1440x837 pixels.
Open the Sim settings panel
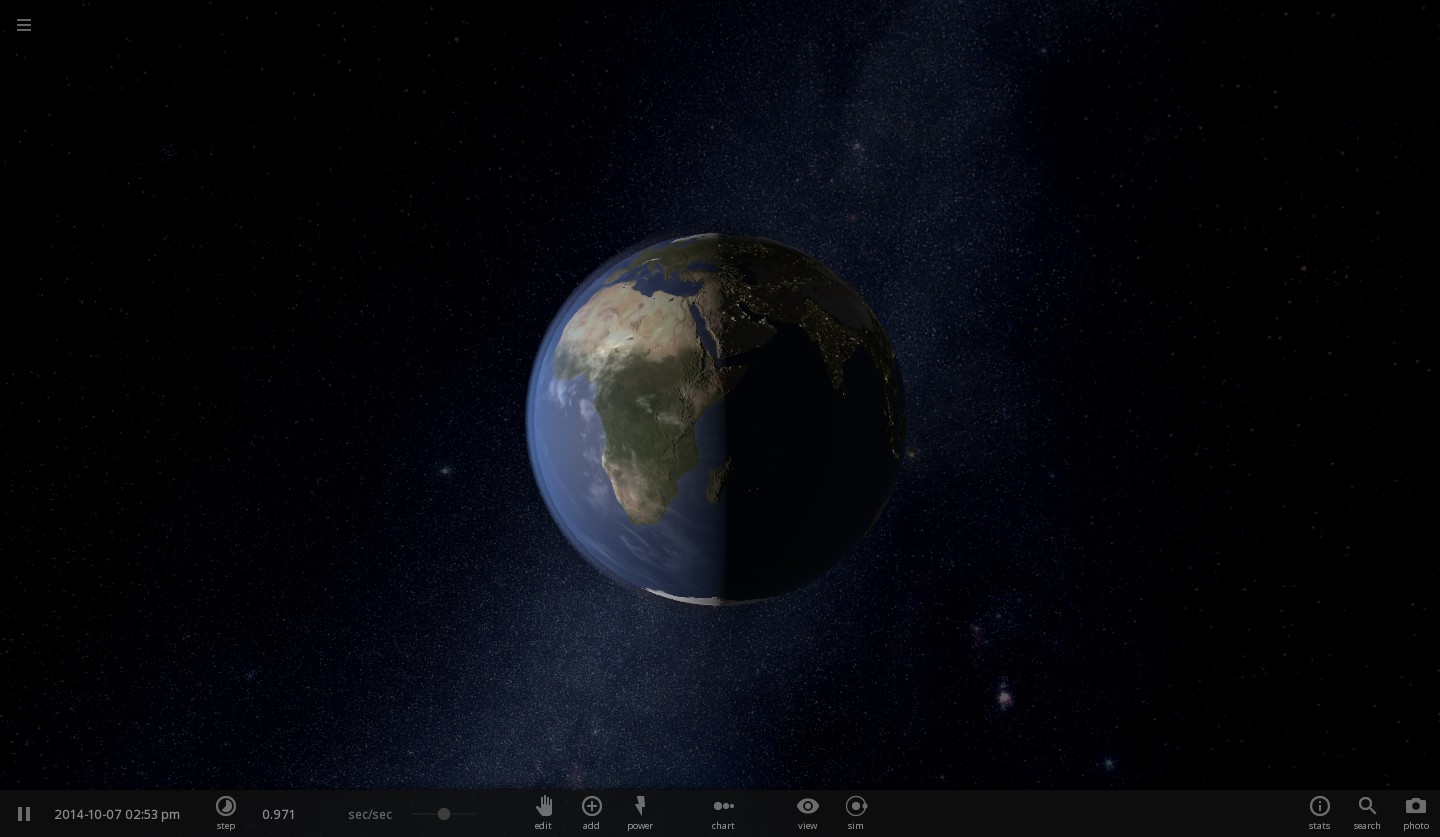855,812
